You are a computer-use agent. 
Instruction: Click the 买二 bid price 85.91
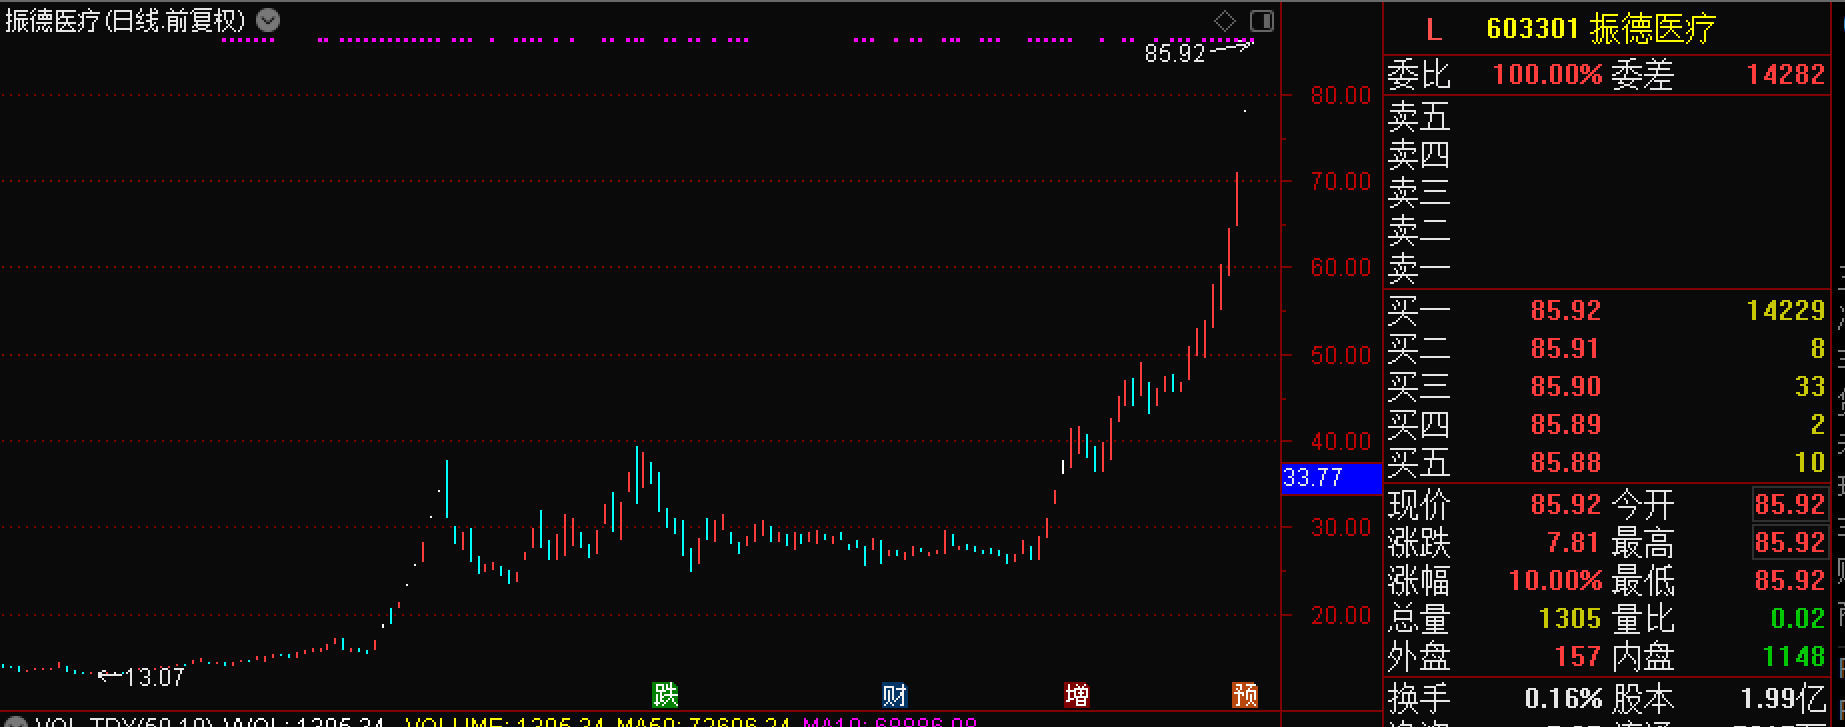click(x=1565, y=349)
